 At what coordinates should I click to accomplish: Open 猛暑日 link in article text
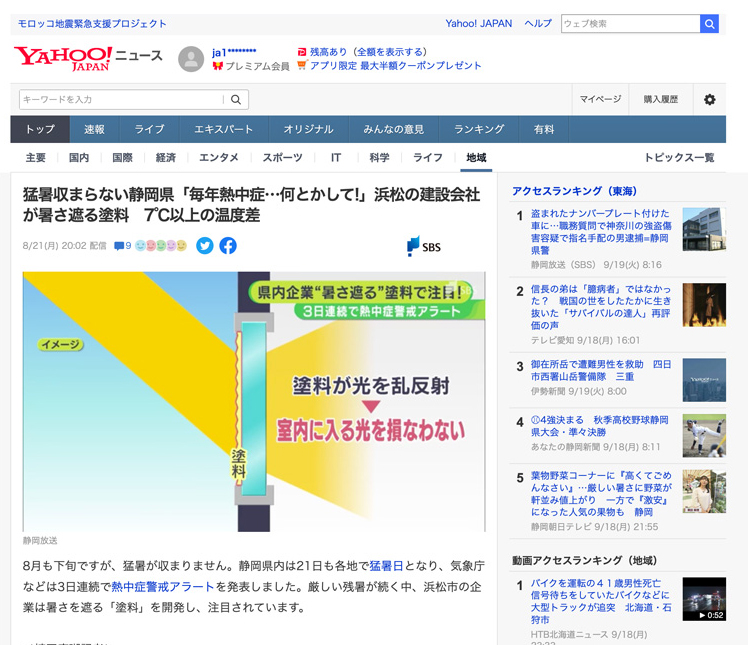click(386, 566)
